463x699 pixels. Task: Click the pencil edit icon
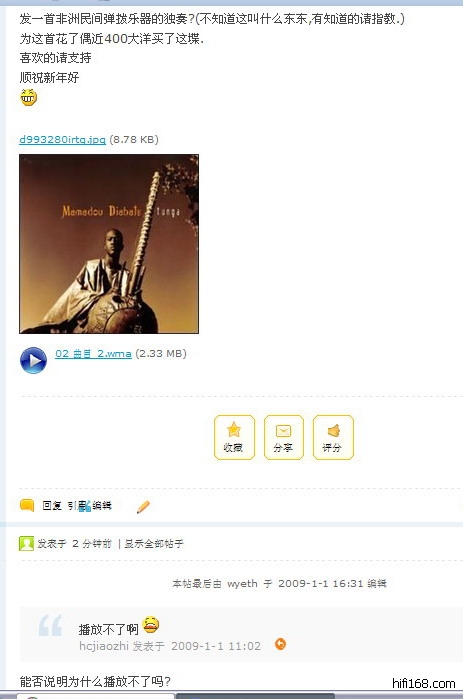[143, 507]
